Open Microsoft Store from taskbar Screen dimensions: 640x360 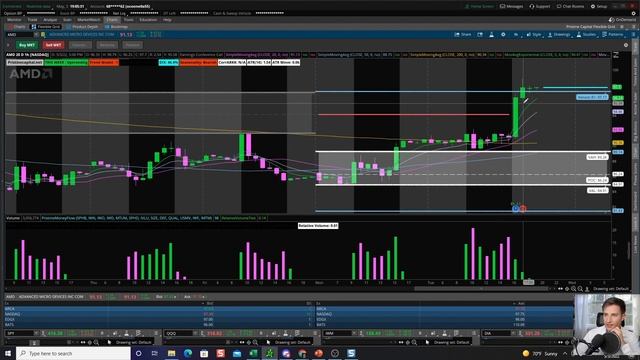click(x=204, y=353)
